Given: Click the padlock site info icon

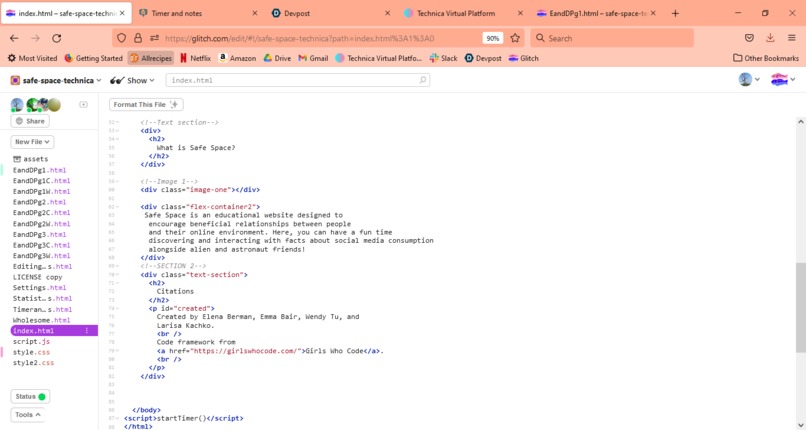Looking at the screenshot, I should tap(138, 38).
